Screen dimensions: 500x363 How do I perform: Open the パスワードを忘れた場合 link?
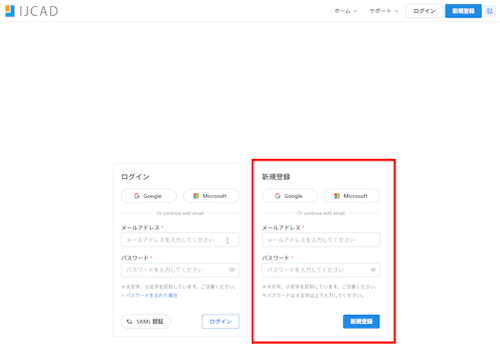pyautogui.click(x=150, y=295)
